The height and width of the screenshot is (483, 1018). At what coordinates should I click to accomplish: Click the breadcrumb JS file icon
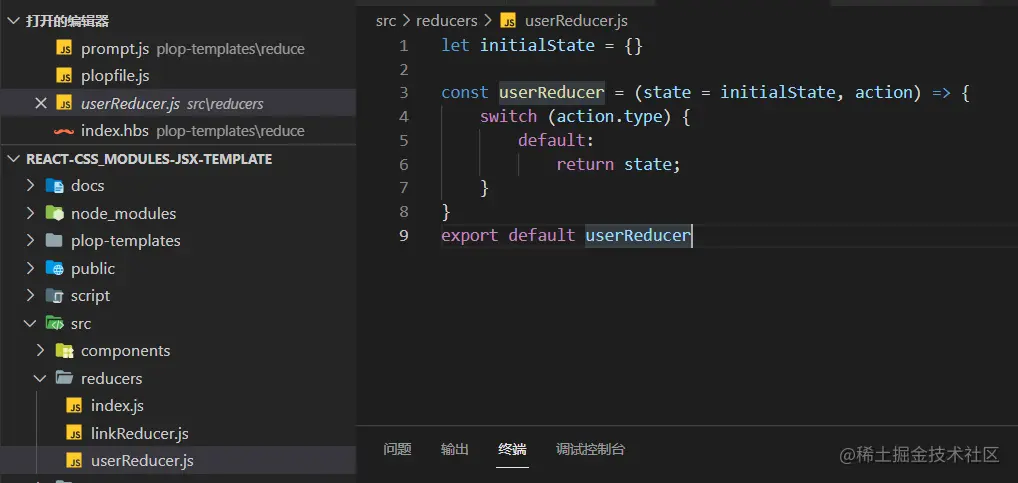point(508,21)
